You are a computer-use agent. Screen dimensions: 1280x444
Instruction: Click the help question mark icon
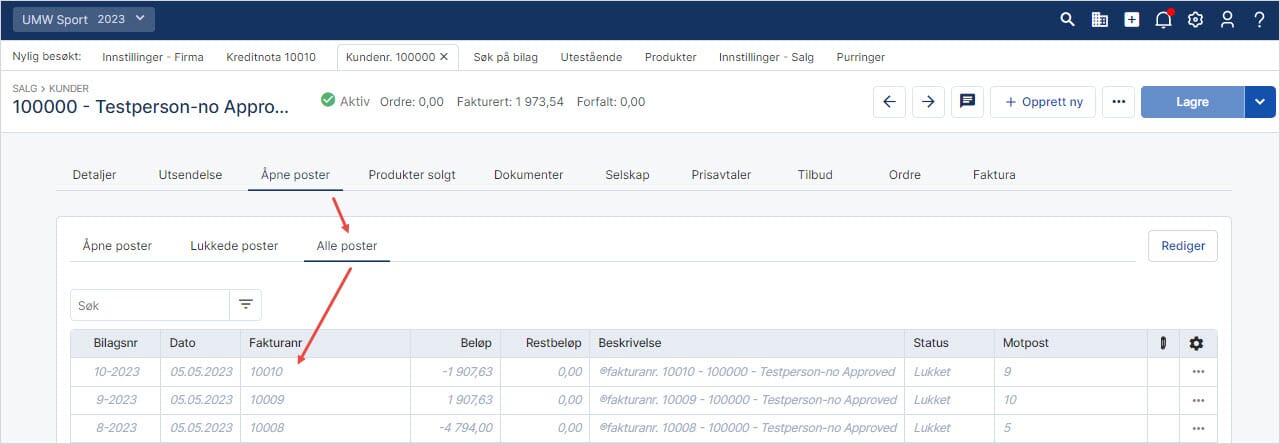tap(1259, 19)
